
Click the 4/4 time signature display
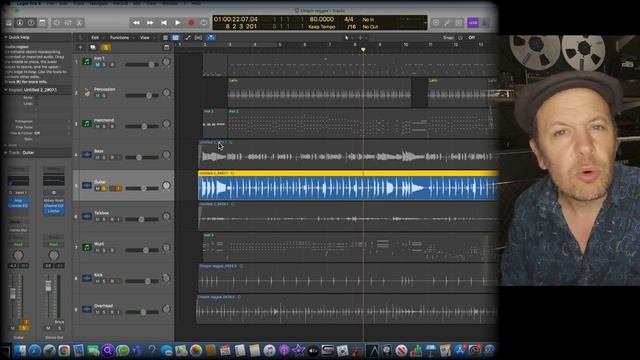pyautogui.click(x=349, y=19)
